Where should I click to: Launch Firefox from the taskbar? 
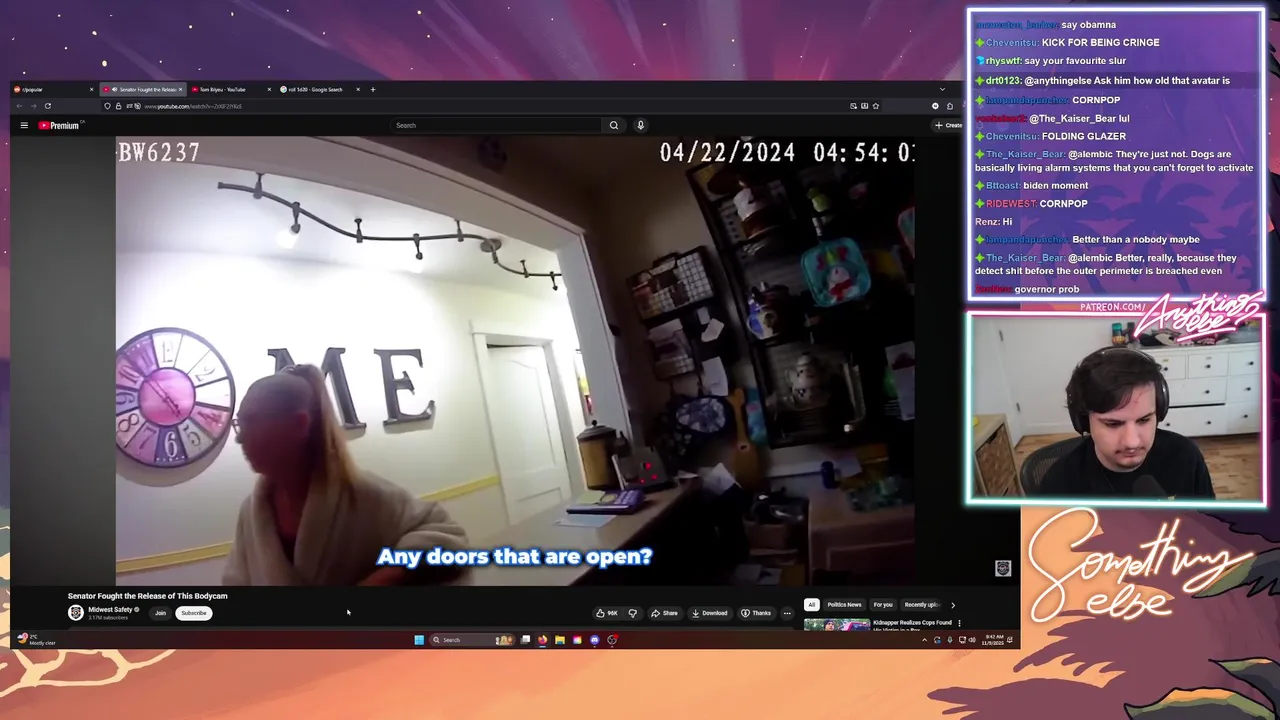tap(543, 640)
